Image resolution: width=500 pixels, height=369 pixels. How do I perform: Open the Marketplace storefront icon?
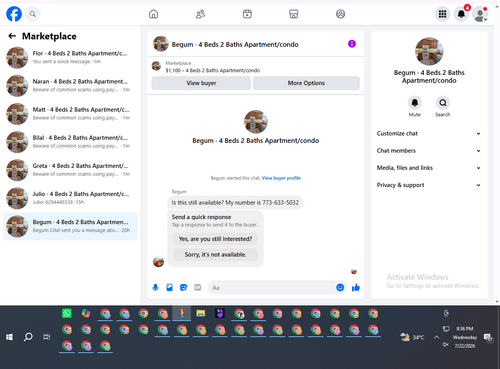294,14
